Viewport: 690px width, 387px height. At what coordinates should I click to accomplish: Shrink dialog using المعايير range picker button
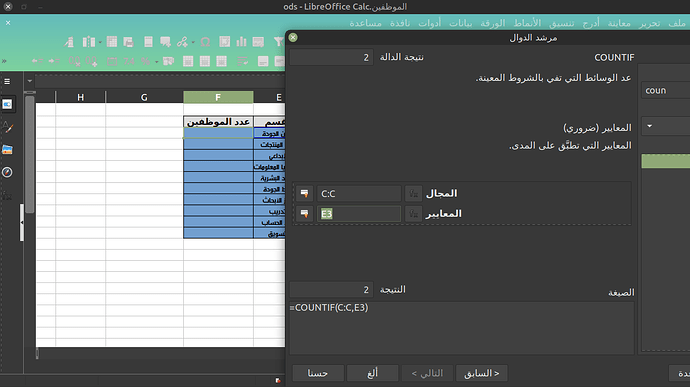pos(304,214)
